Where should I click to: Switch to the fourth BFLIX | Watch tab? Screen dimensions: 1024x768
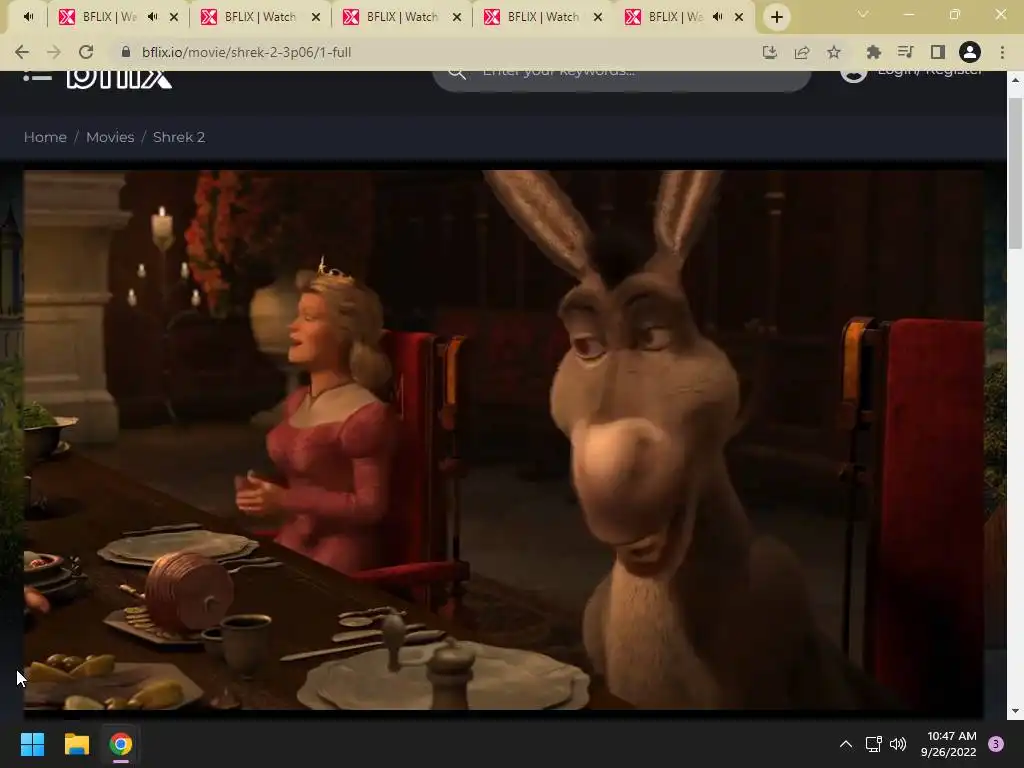coord(401,17)
